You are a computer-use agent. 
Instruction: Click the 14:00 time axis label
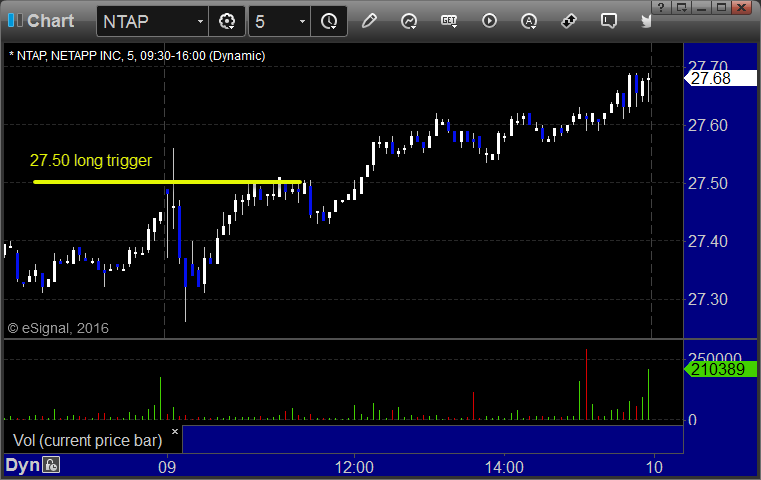504,467
